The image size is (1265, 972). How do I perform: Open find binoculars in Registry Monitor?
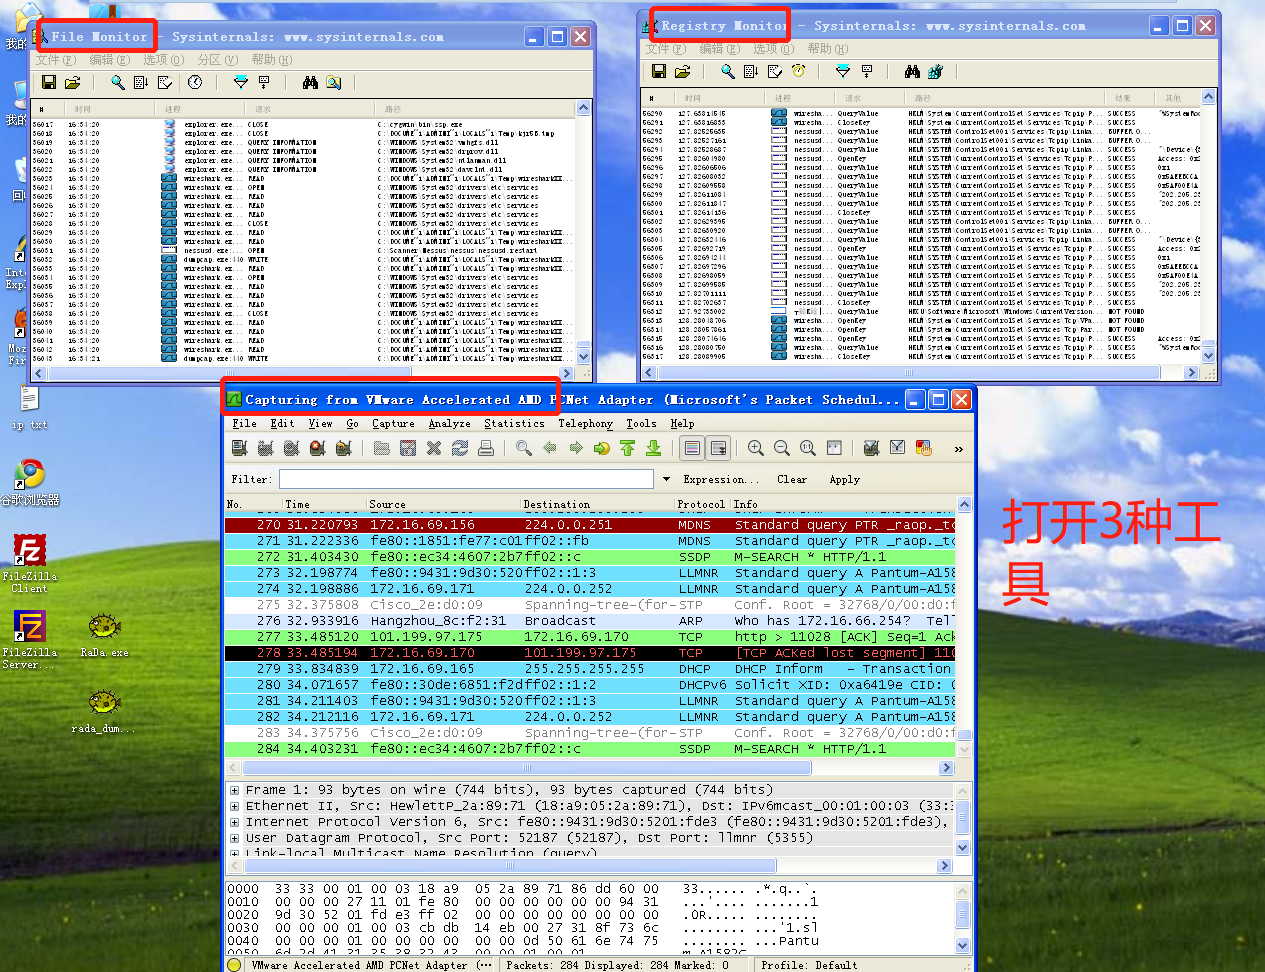912,71
